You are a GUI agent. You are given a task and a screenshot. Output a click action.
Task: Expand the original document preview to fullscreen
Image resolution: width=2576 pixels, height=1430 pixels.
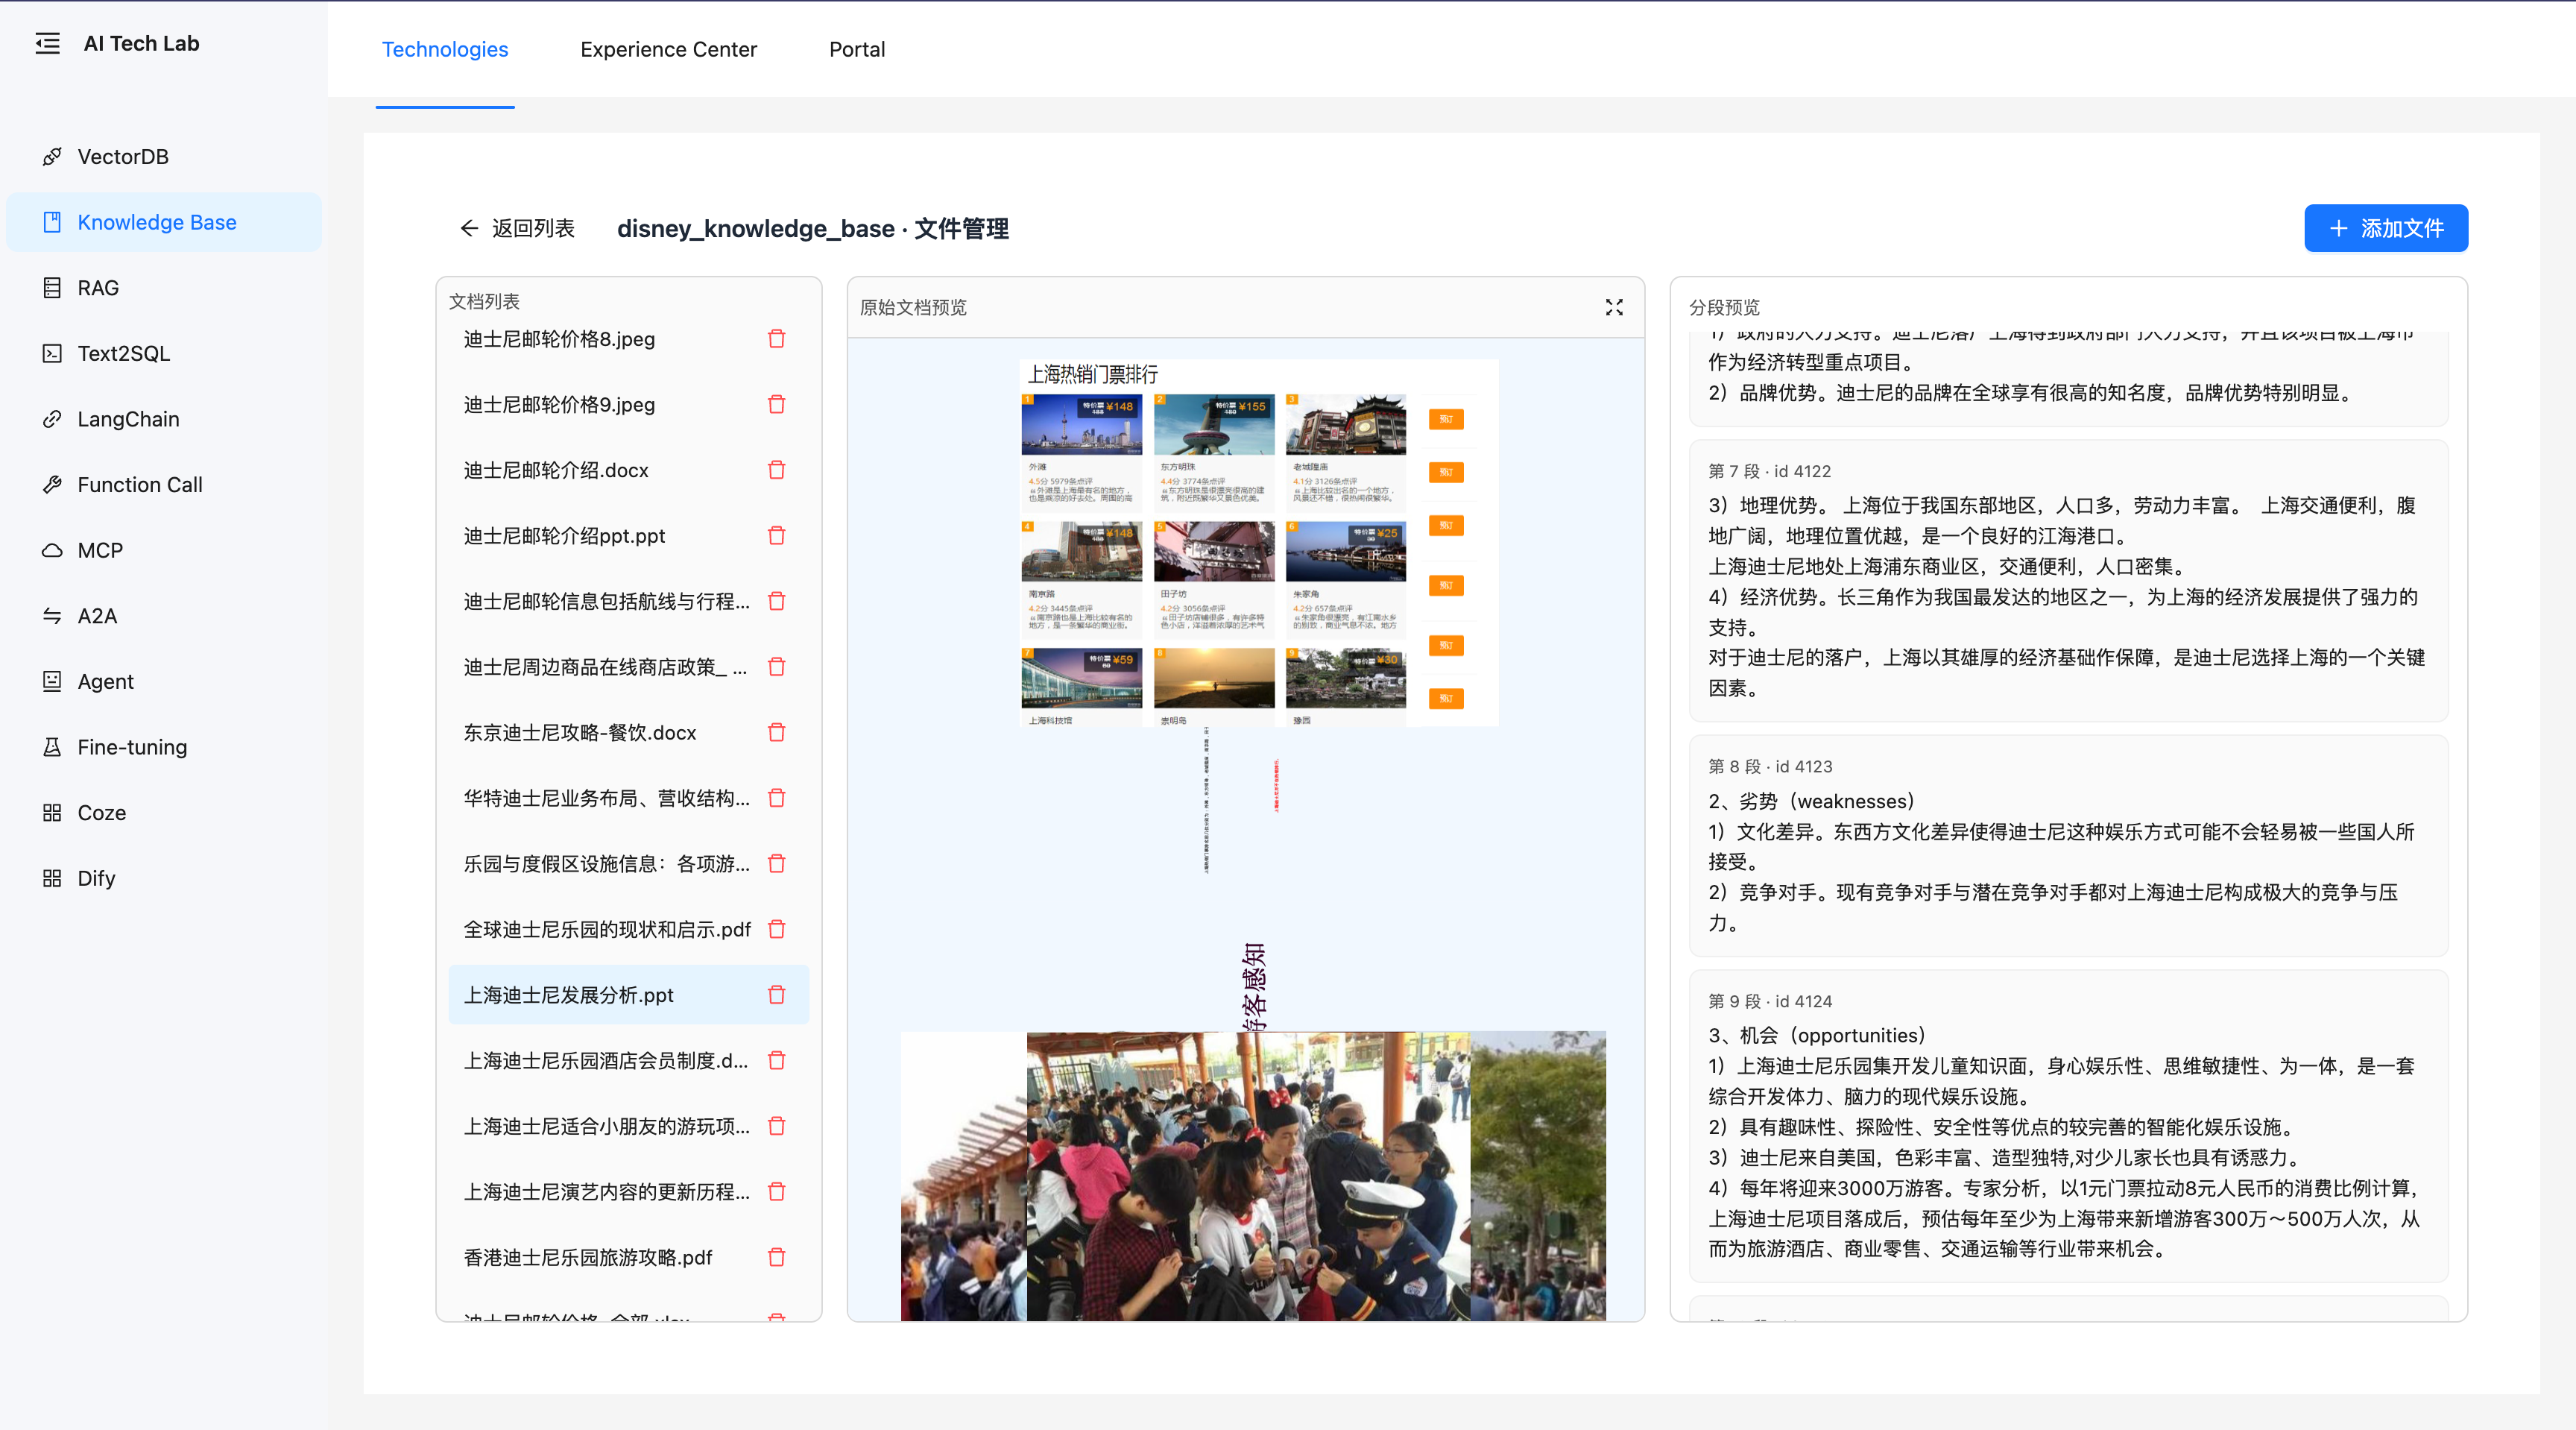(x=1614, y=307)
